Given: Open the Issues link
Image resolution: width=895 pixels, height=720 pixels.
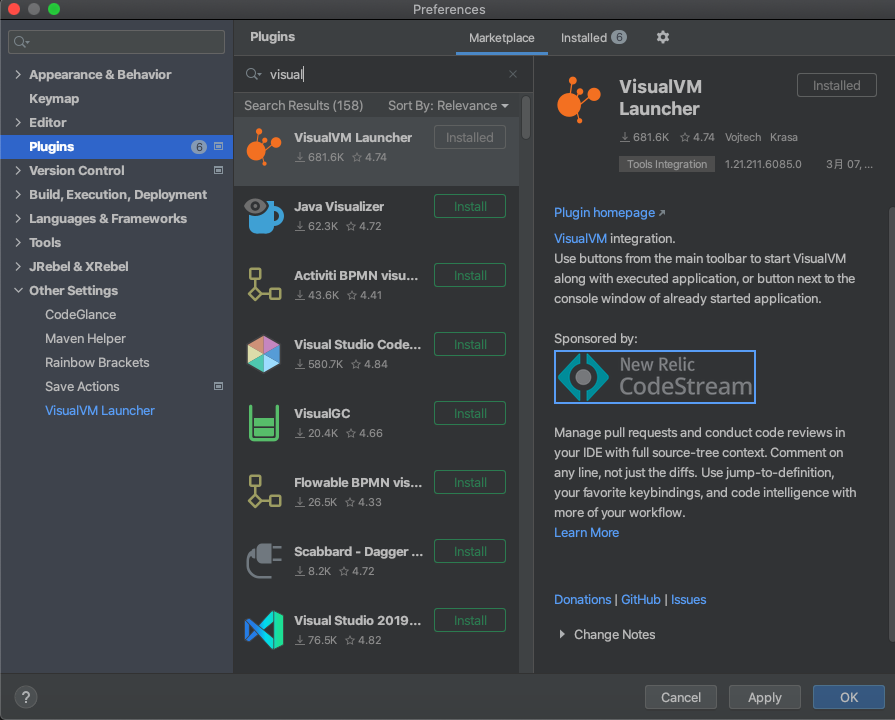Looking at the screenshot, I should 688,600.
